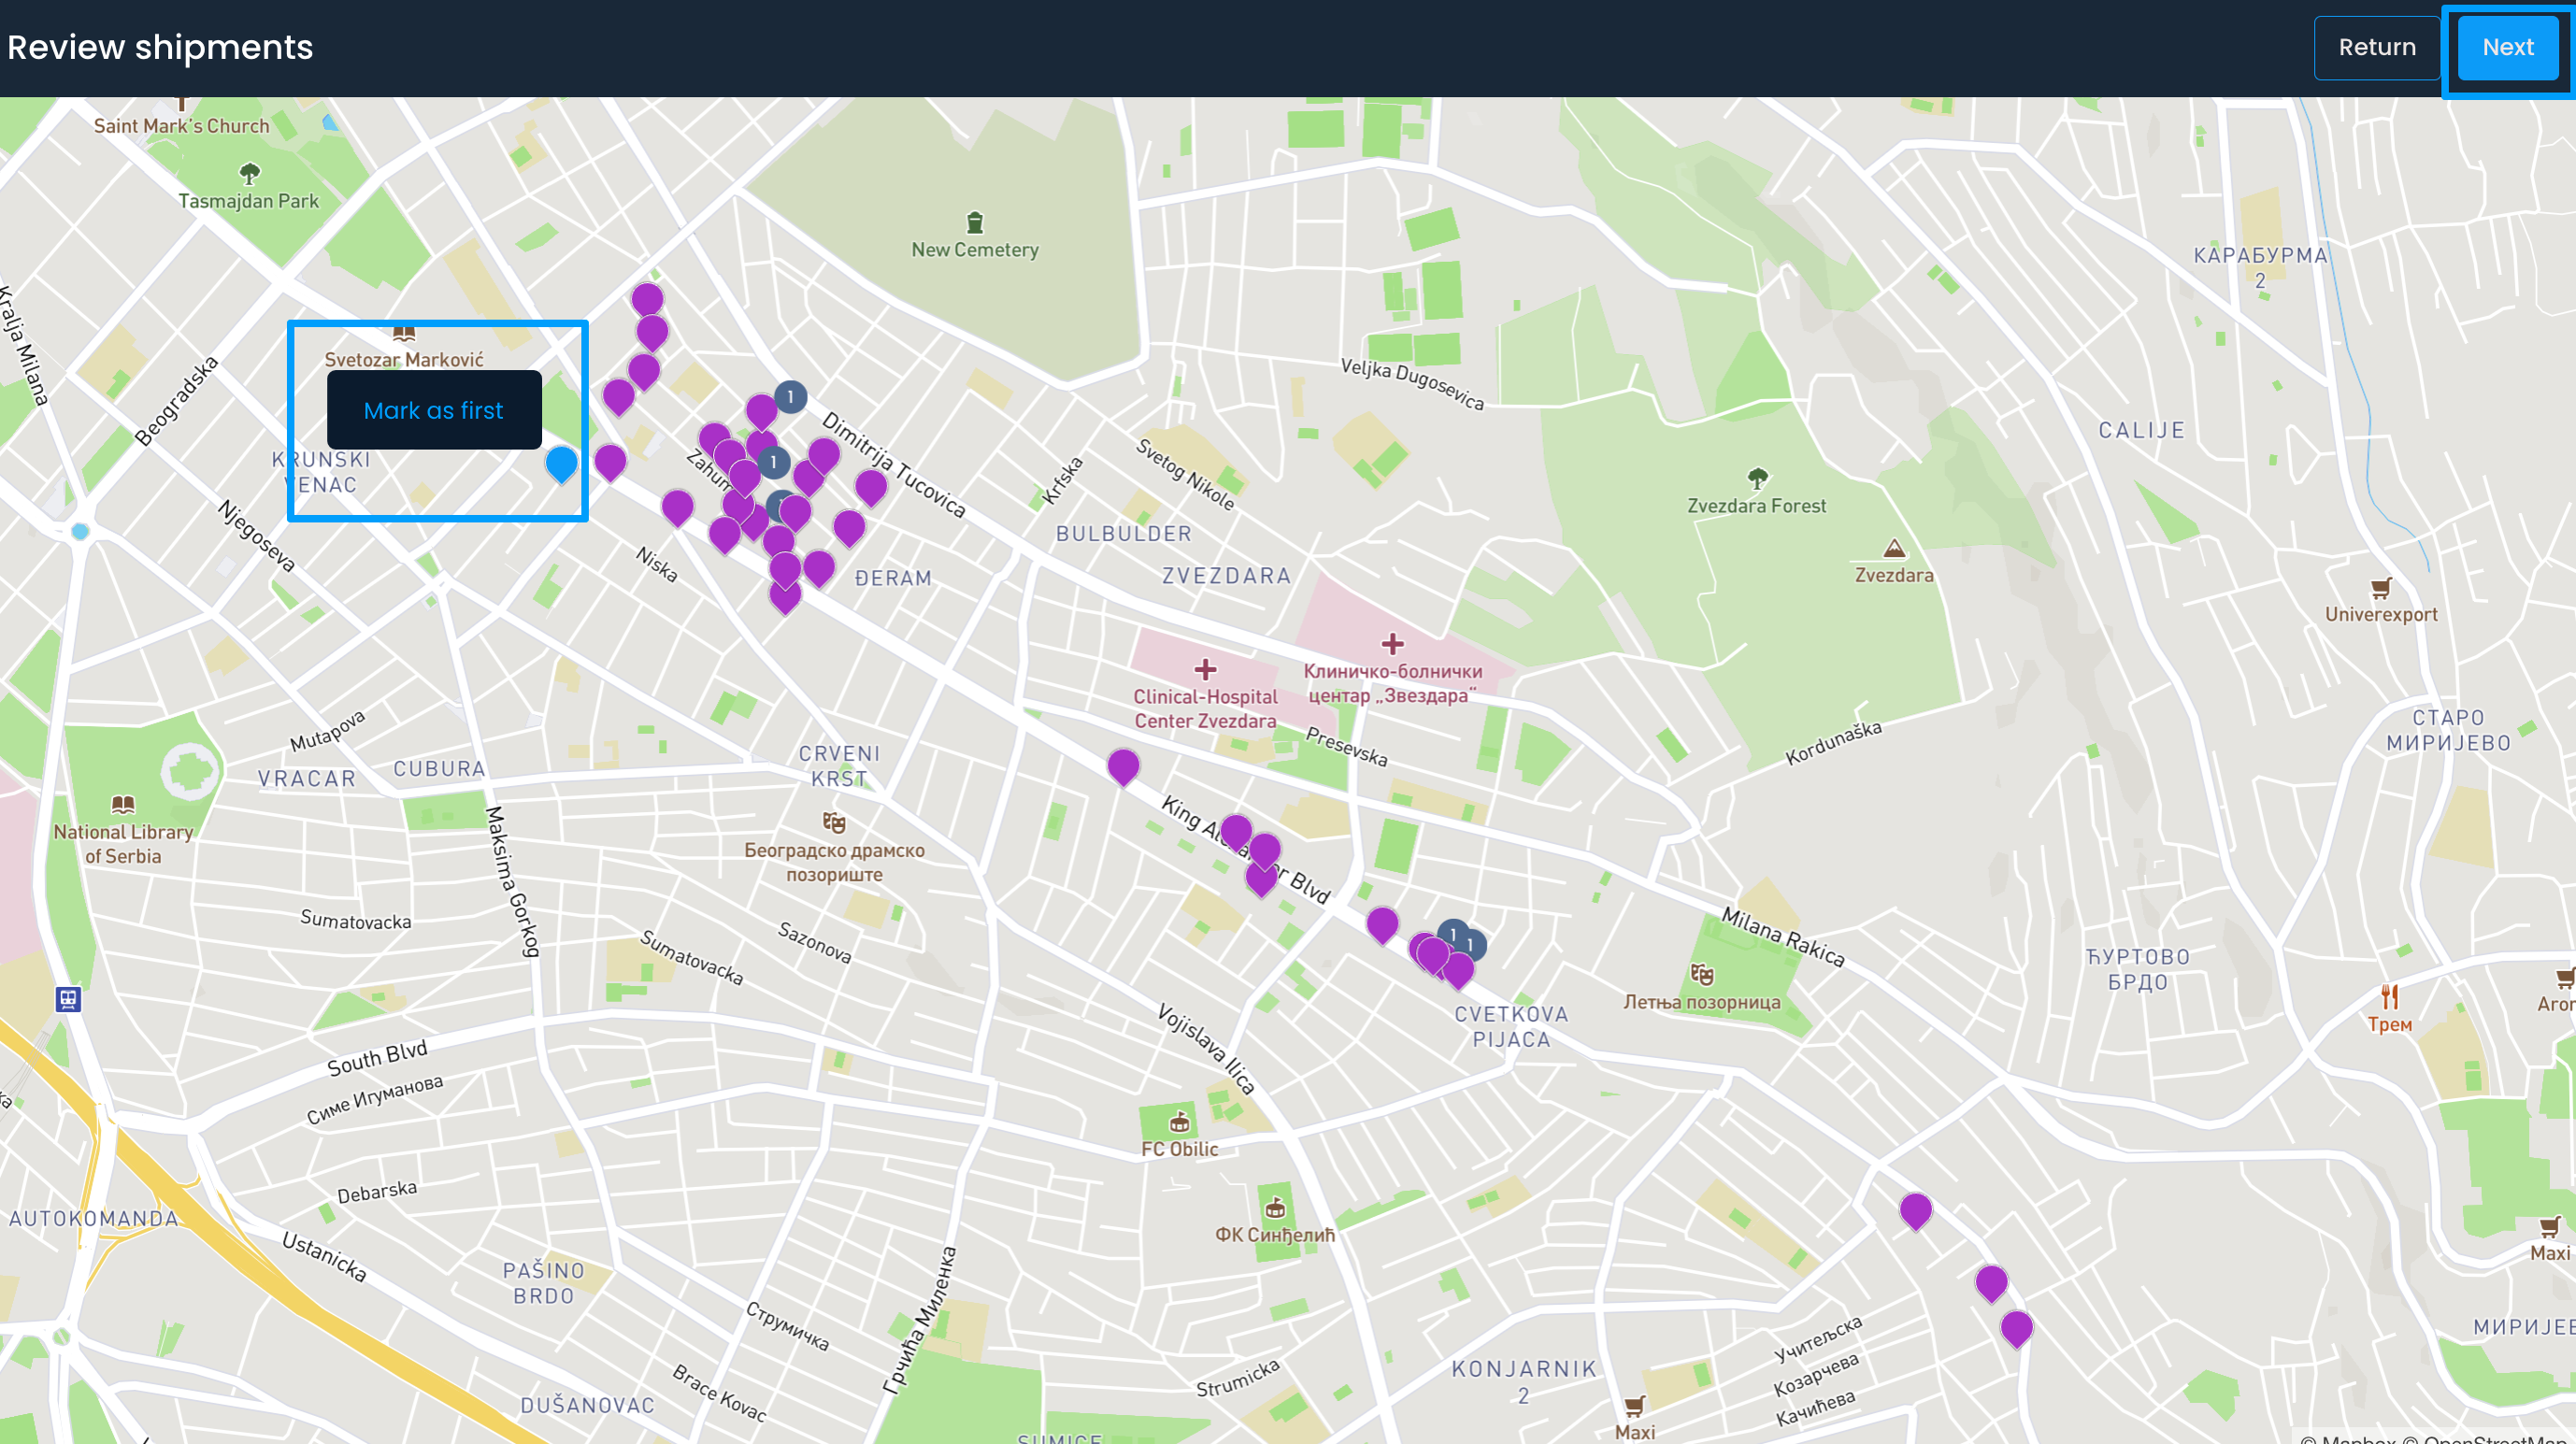The width and height of the screenshot is (2576, 1444).
Task: Click the southernmost purple pin near Konjarnik
Action: (2016, 1327)
